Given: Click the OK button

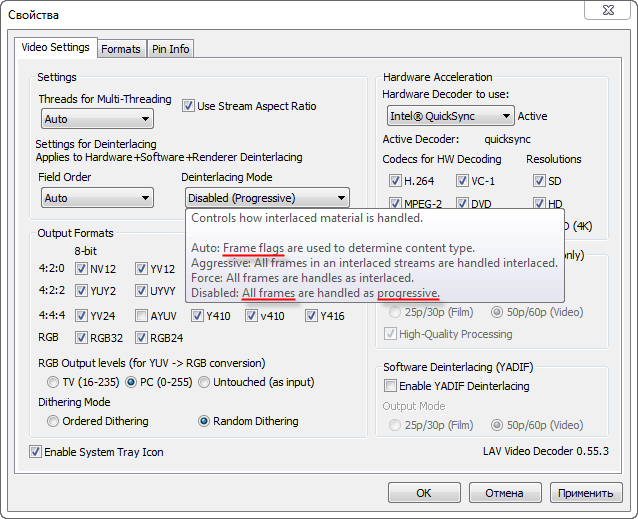Looking at the screenshot, I should (424, 493).
